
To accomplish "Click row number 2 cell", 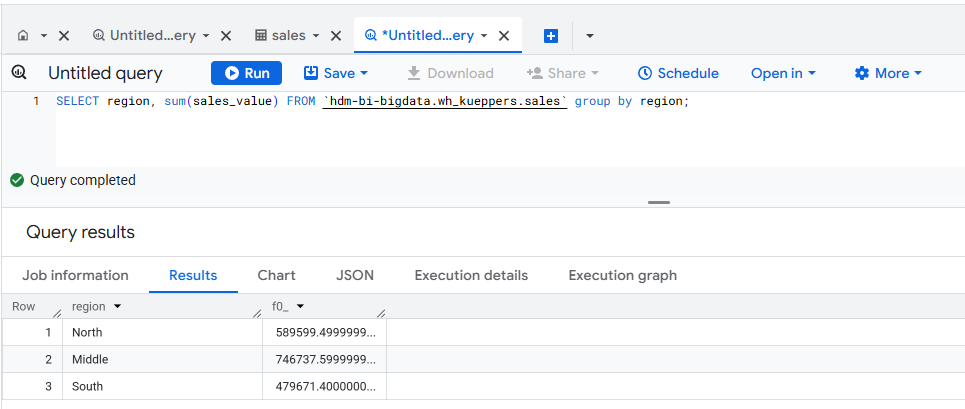I will (x=33, y=359).
